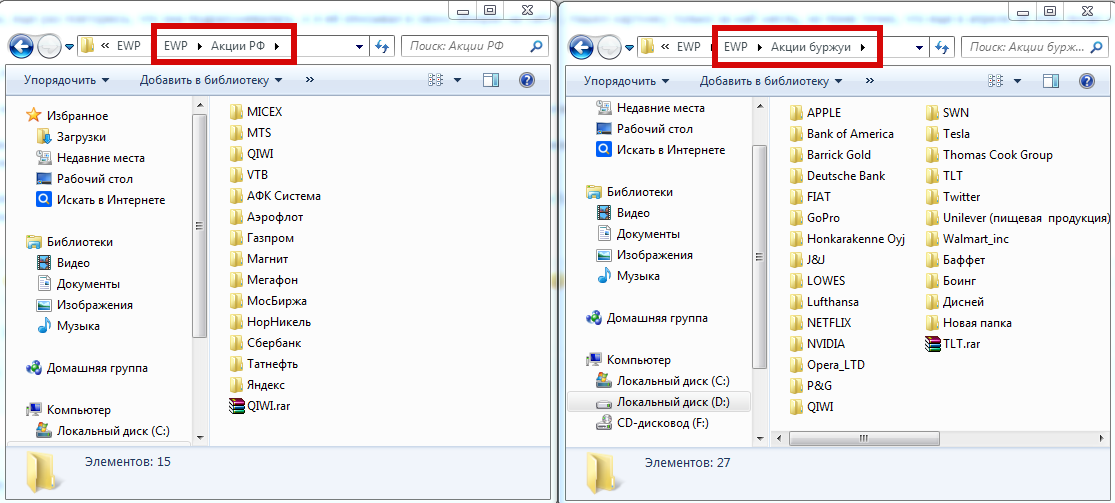The image size is (1115, 503).
Task: Click Back arrow in left Акции РФ window
Action: pyautogui.click(x=21, y=47)
